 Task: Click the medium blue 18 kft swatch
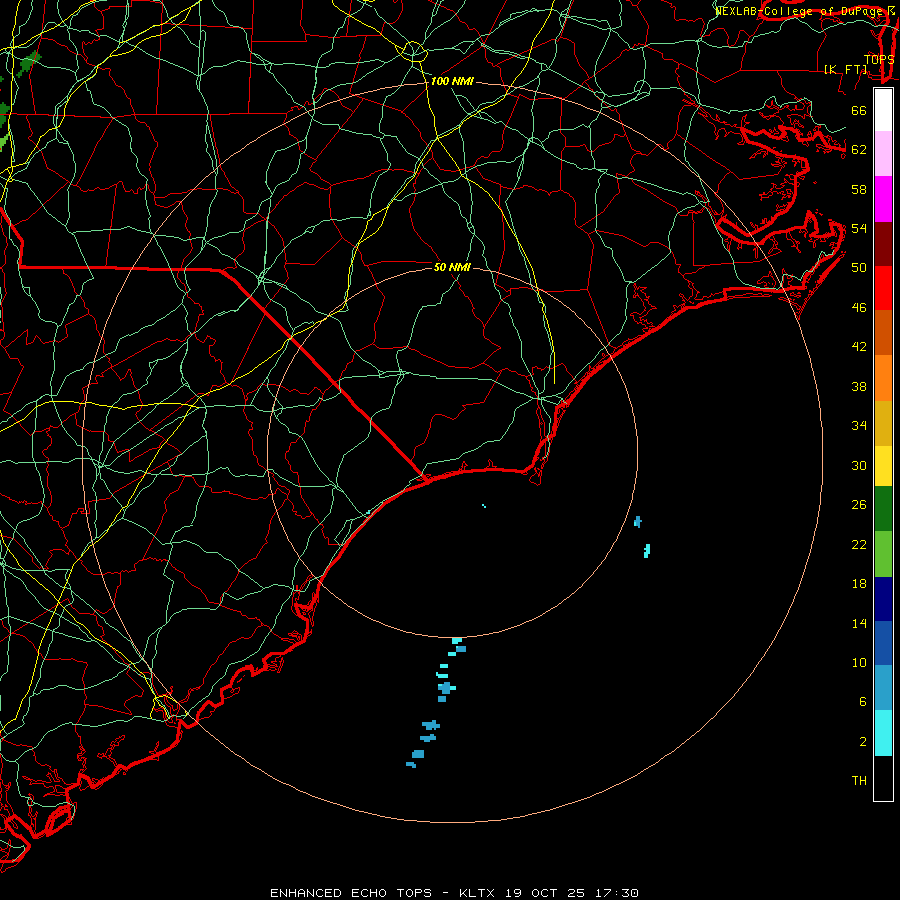click(x=883, y=643)
